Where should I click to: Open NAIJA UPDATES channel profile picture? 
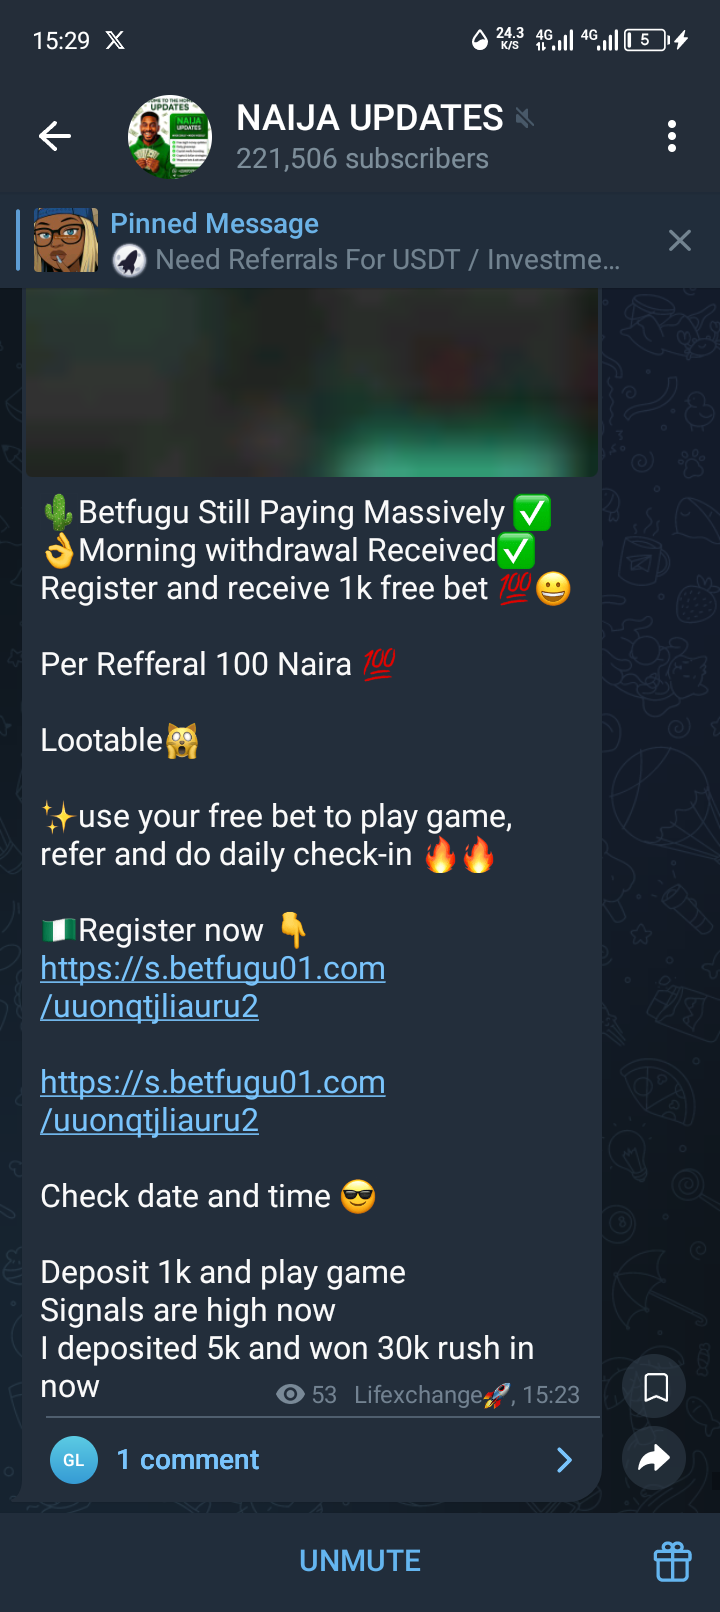pos(170,137)
